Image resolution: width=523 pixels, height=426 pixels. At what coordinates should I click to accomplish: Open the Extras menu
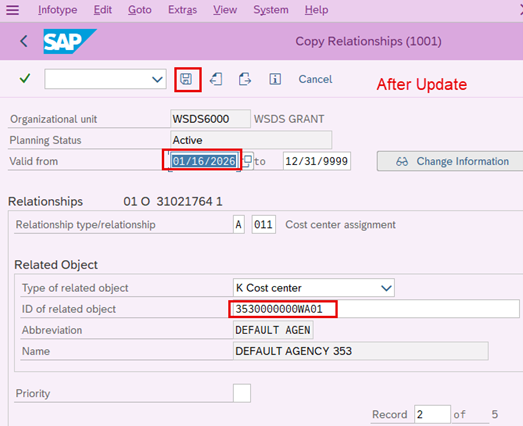pos(182,10)
